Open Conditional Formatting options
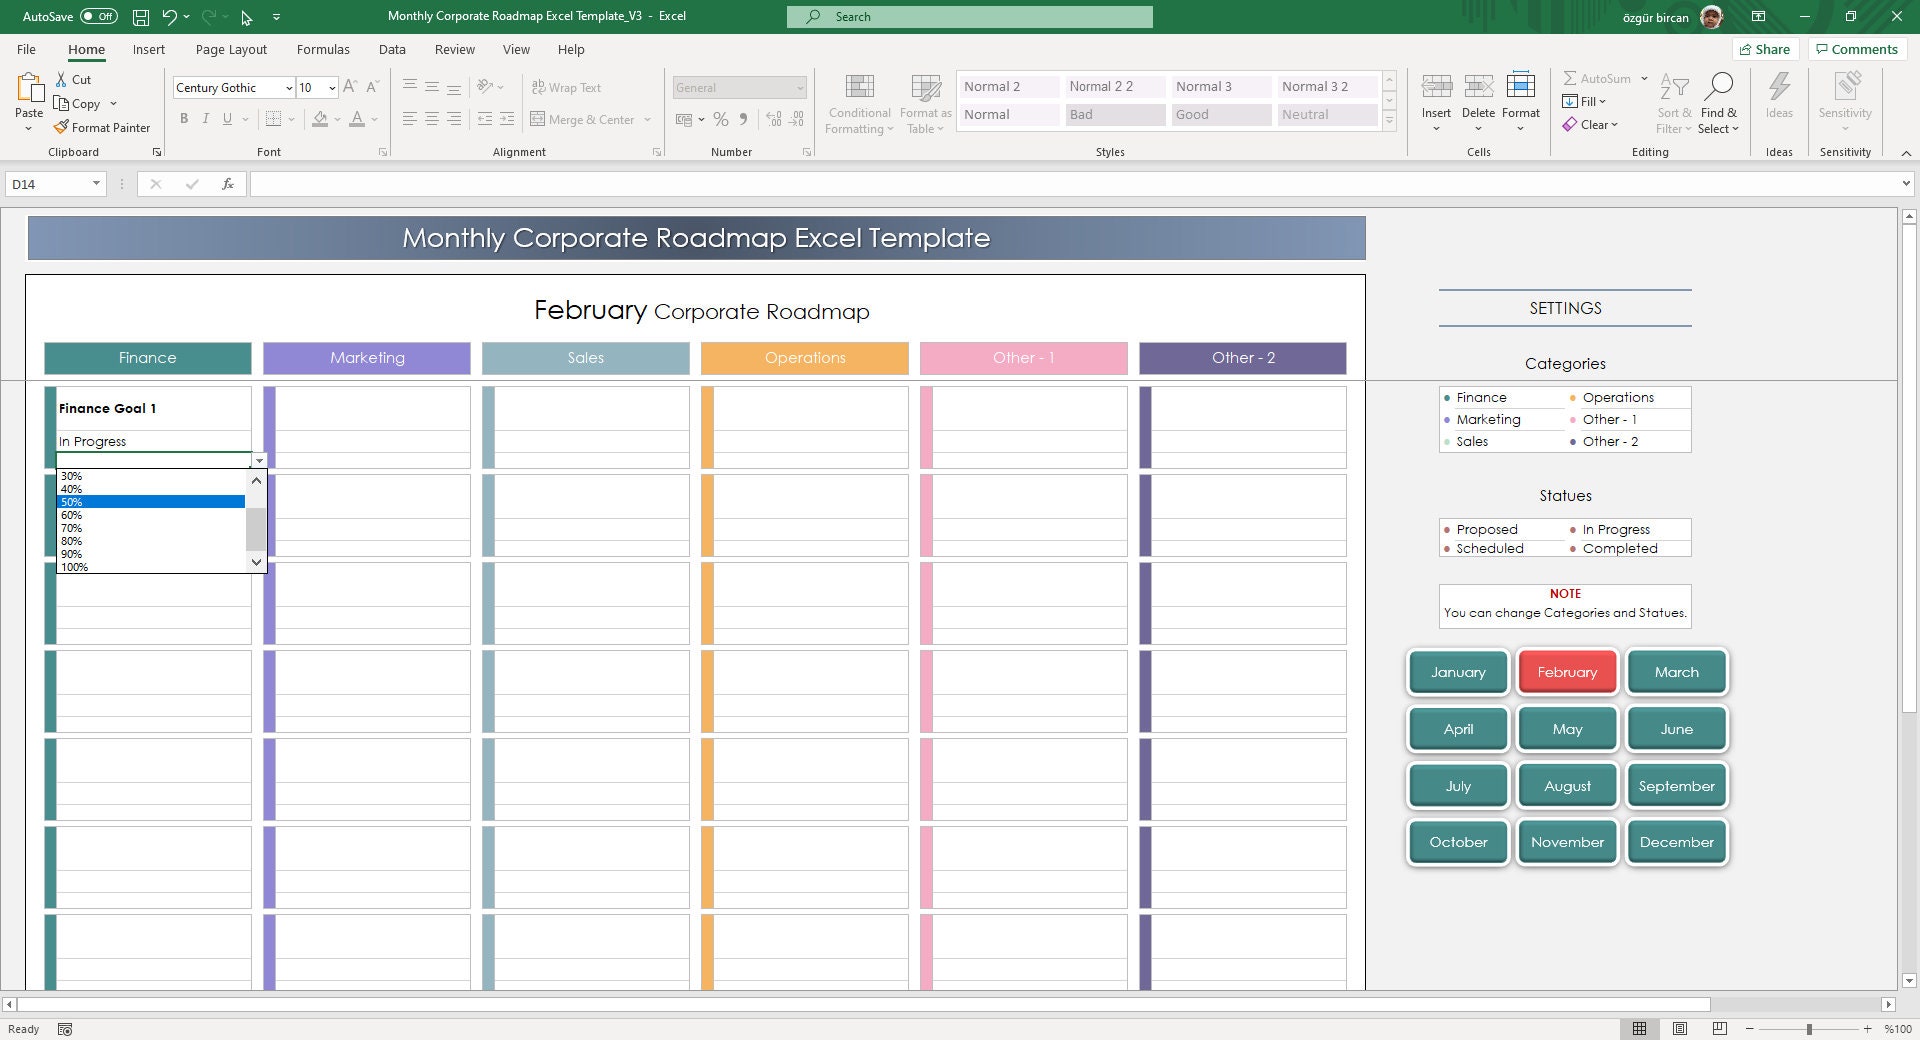 [858, 103]
